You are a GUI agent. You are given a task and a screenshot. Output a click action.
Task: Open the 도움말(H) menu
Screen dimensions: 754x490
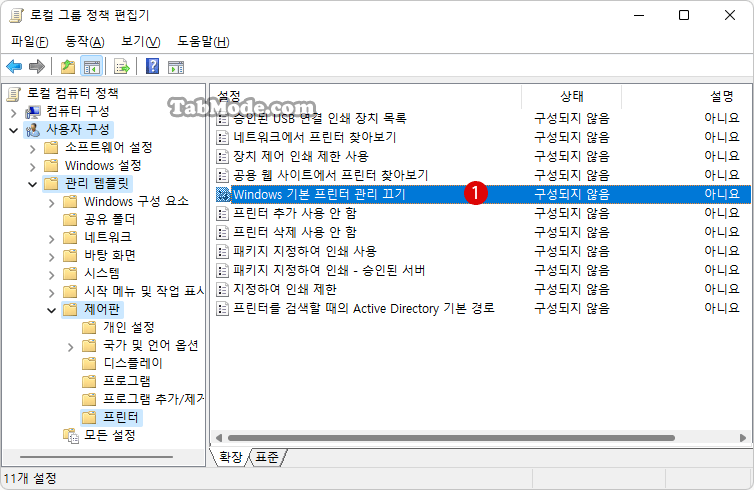(x=203, y=41)
